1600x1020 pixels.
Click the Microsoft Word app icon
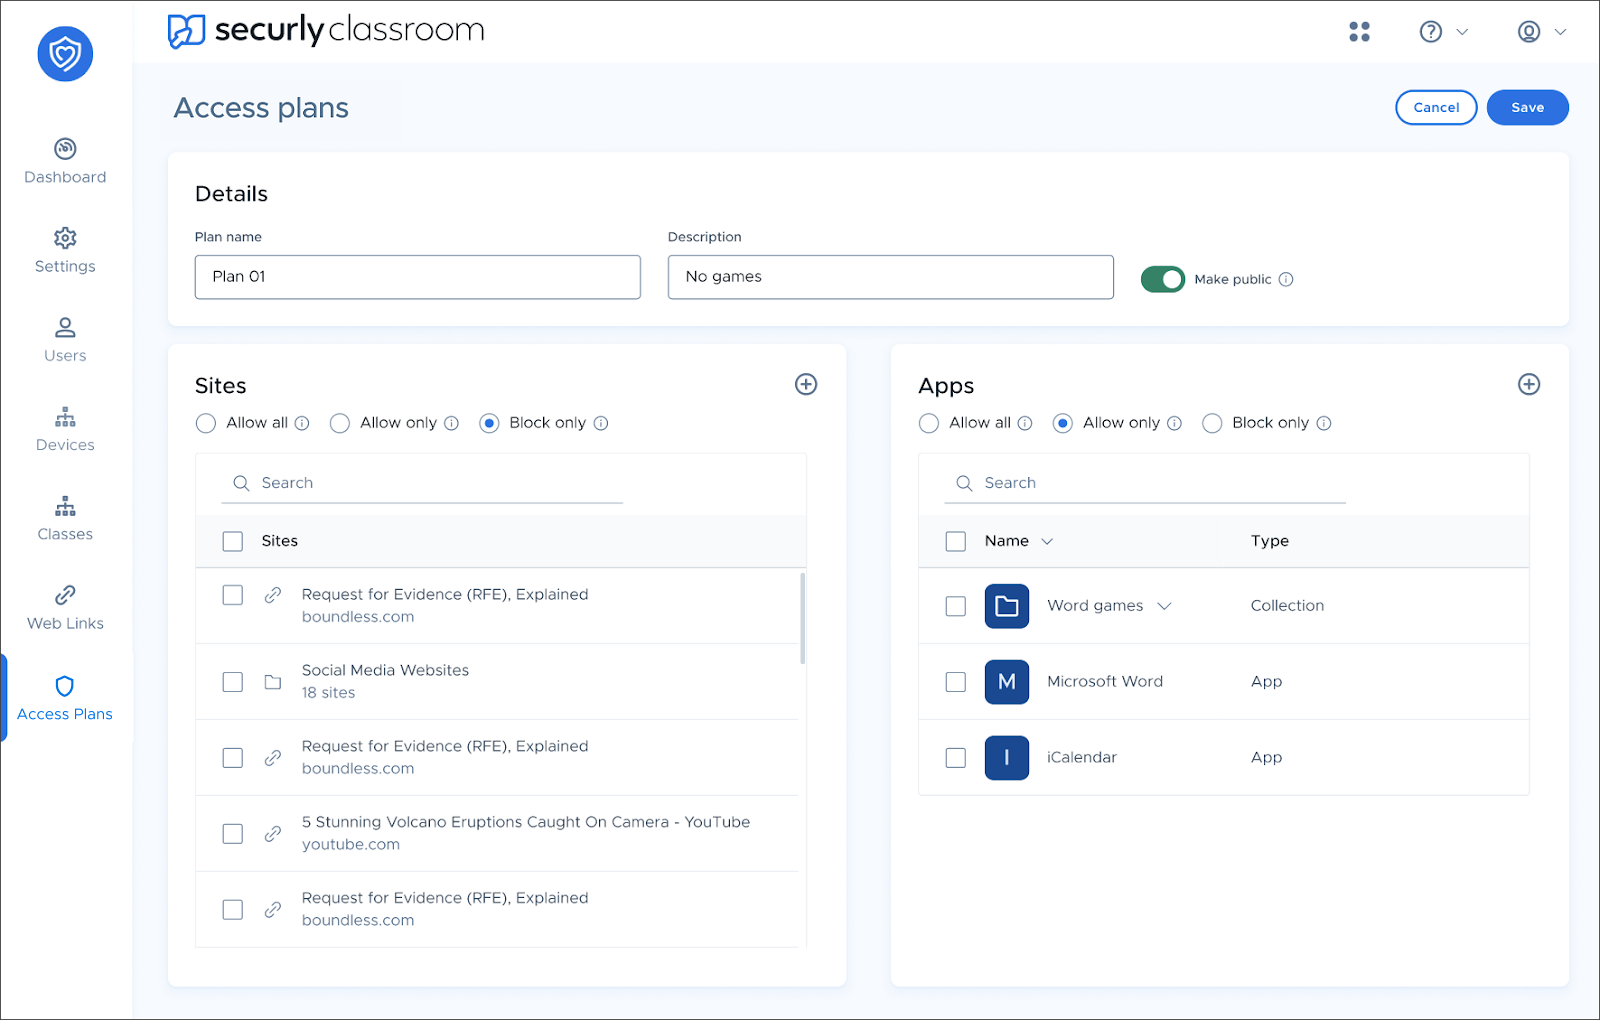coord(1006,682)
